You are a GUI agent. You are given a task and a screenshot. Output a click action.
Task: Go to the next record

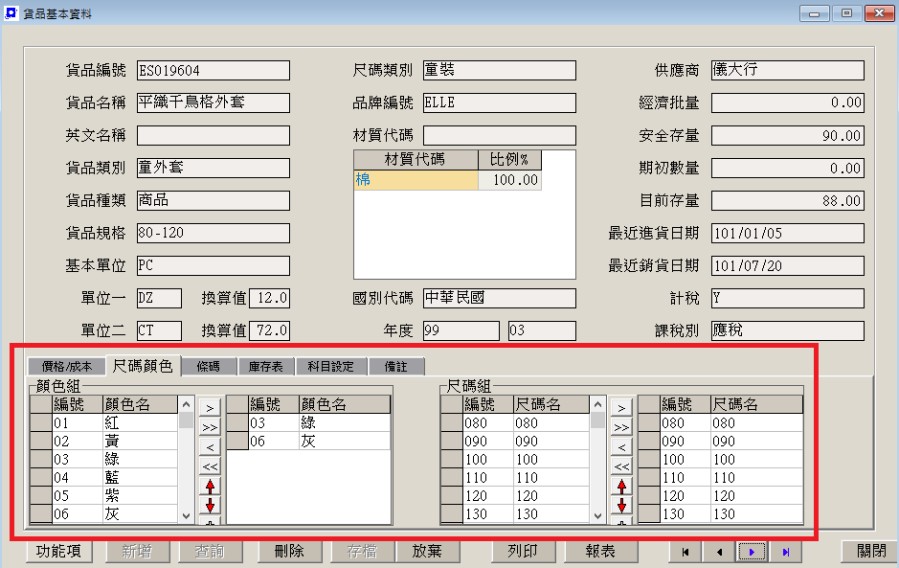752,552
